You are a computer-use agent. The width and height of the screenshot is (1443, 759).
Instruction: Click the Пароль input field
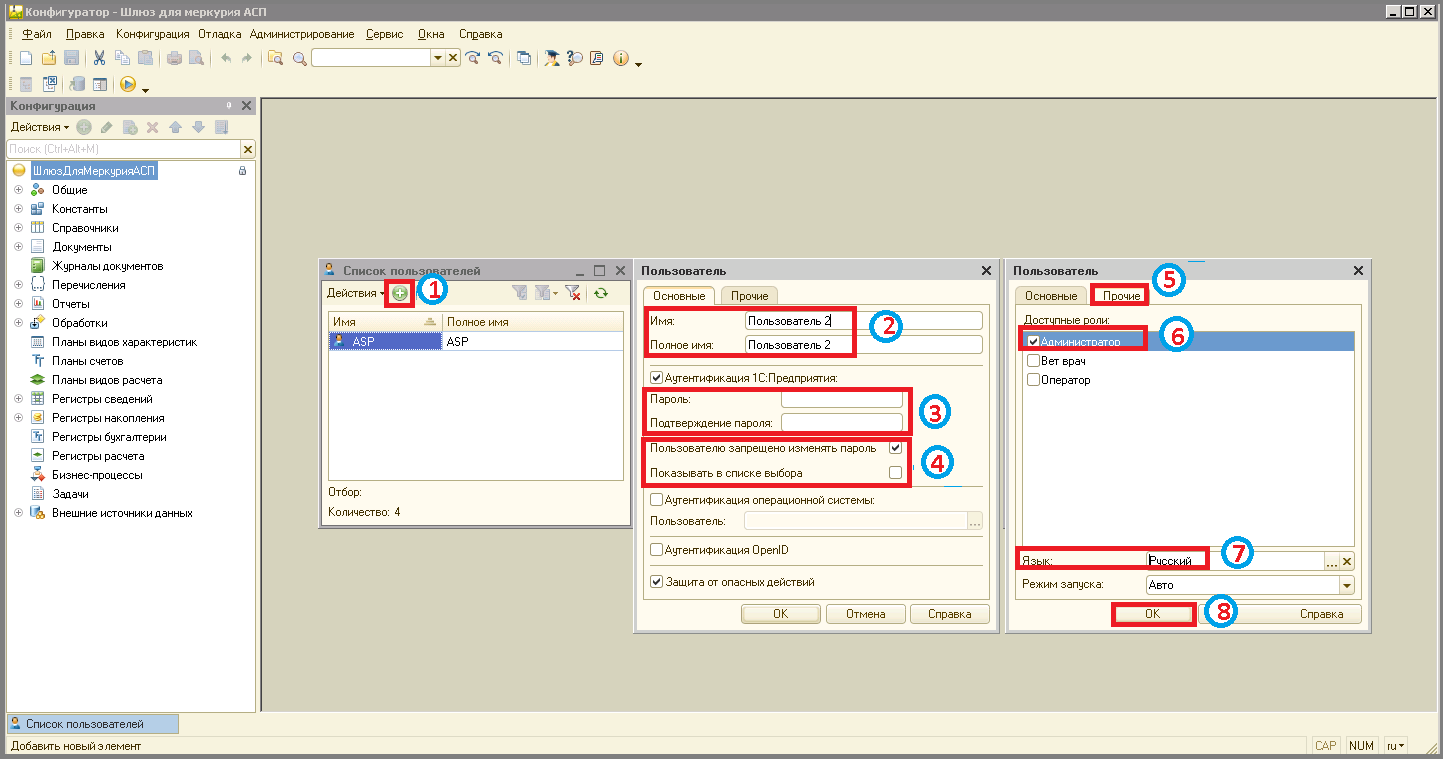[842, 399]
